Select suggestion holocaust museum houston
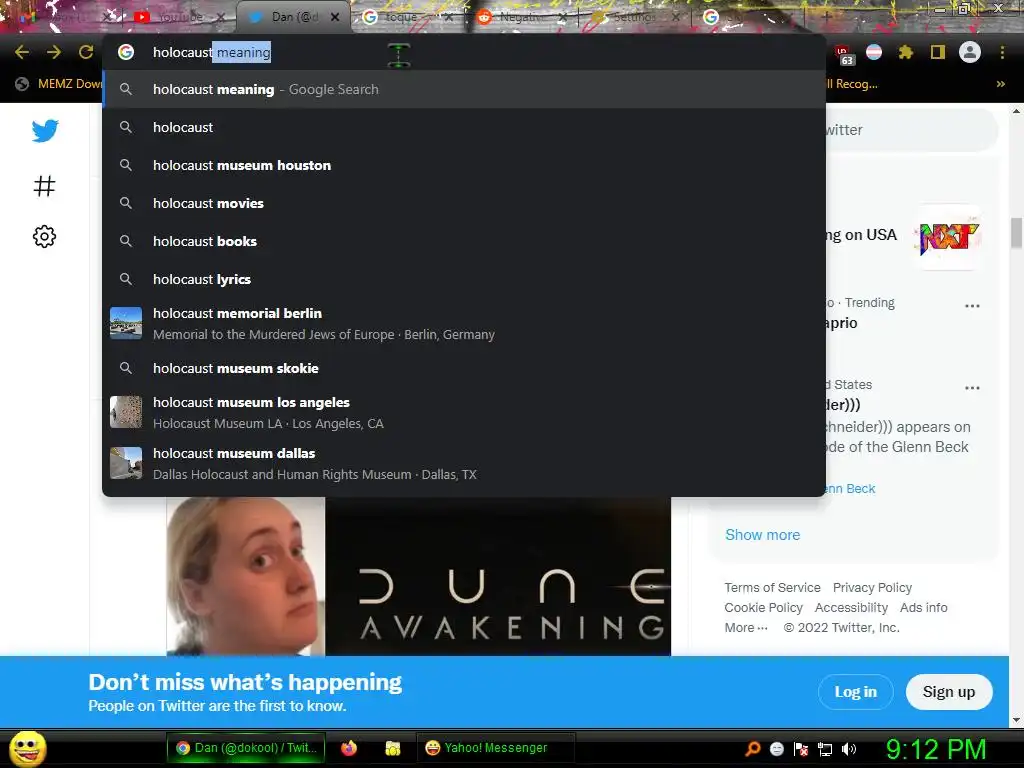Screen dimensions: 1024x768 [464, 165]
